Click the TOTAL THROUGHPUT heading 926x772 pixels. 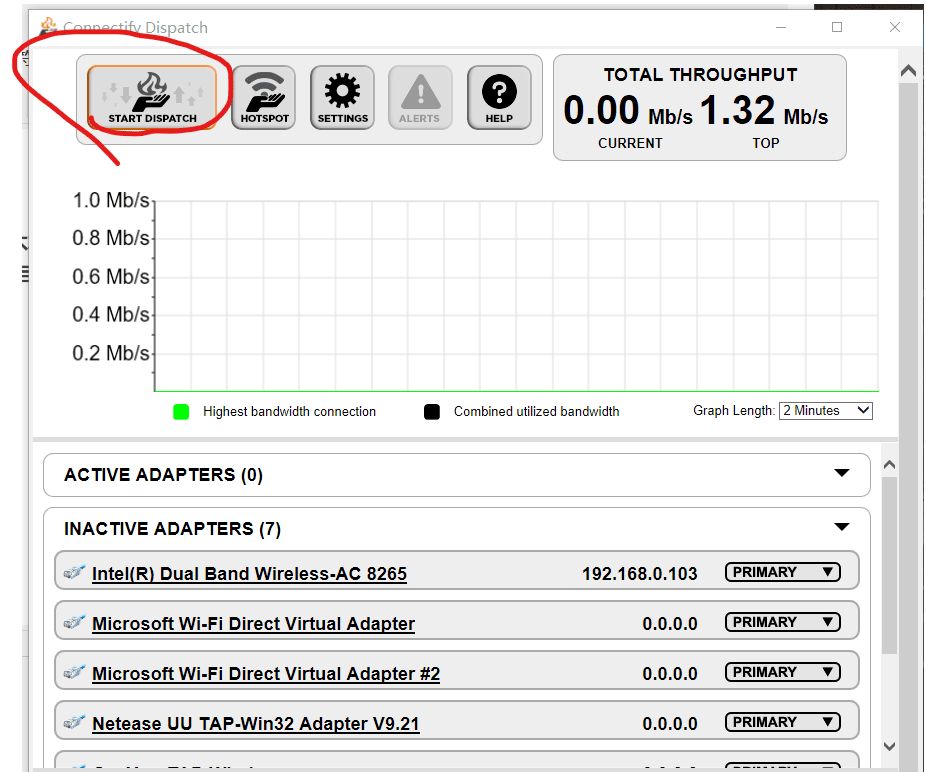[x=700, y=74]
